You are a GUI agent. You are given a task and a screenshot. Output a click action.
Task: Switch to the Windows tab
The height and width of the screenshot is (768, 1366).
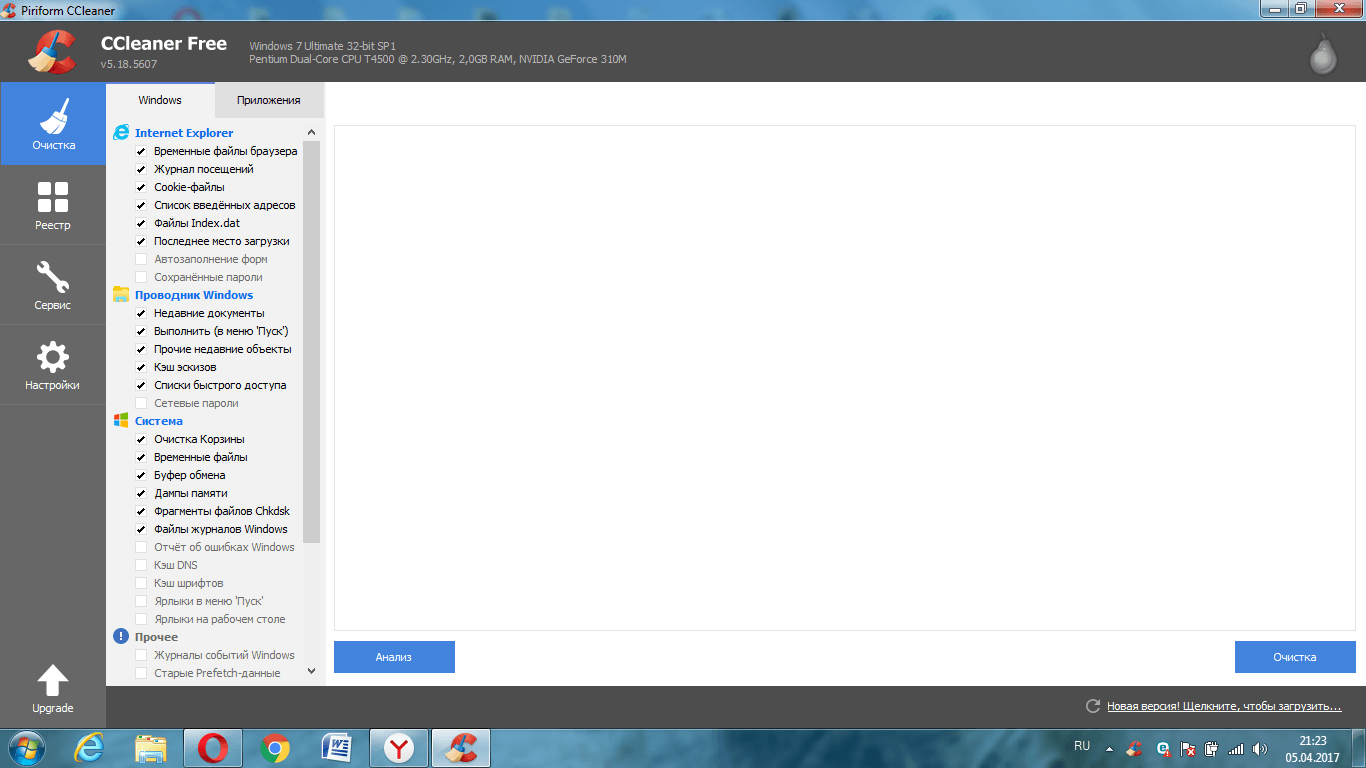click(x=160, y=100)
